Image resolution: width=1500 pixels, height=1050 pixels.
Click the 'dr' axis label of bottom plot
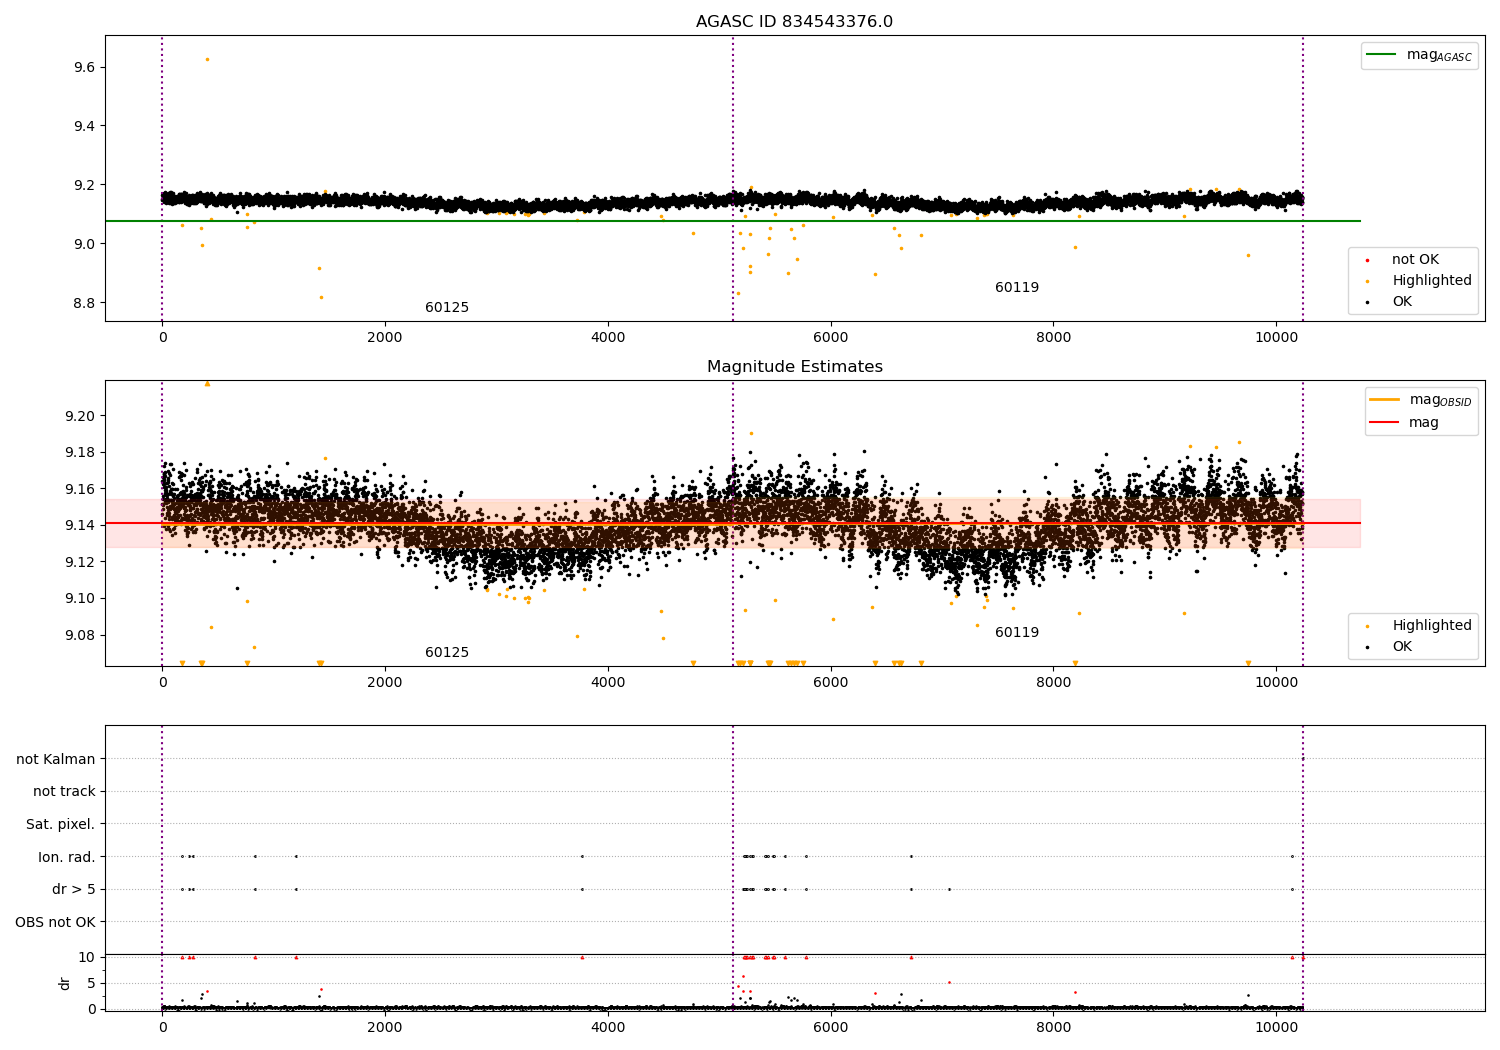click(x=65, y=983)
